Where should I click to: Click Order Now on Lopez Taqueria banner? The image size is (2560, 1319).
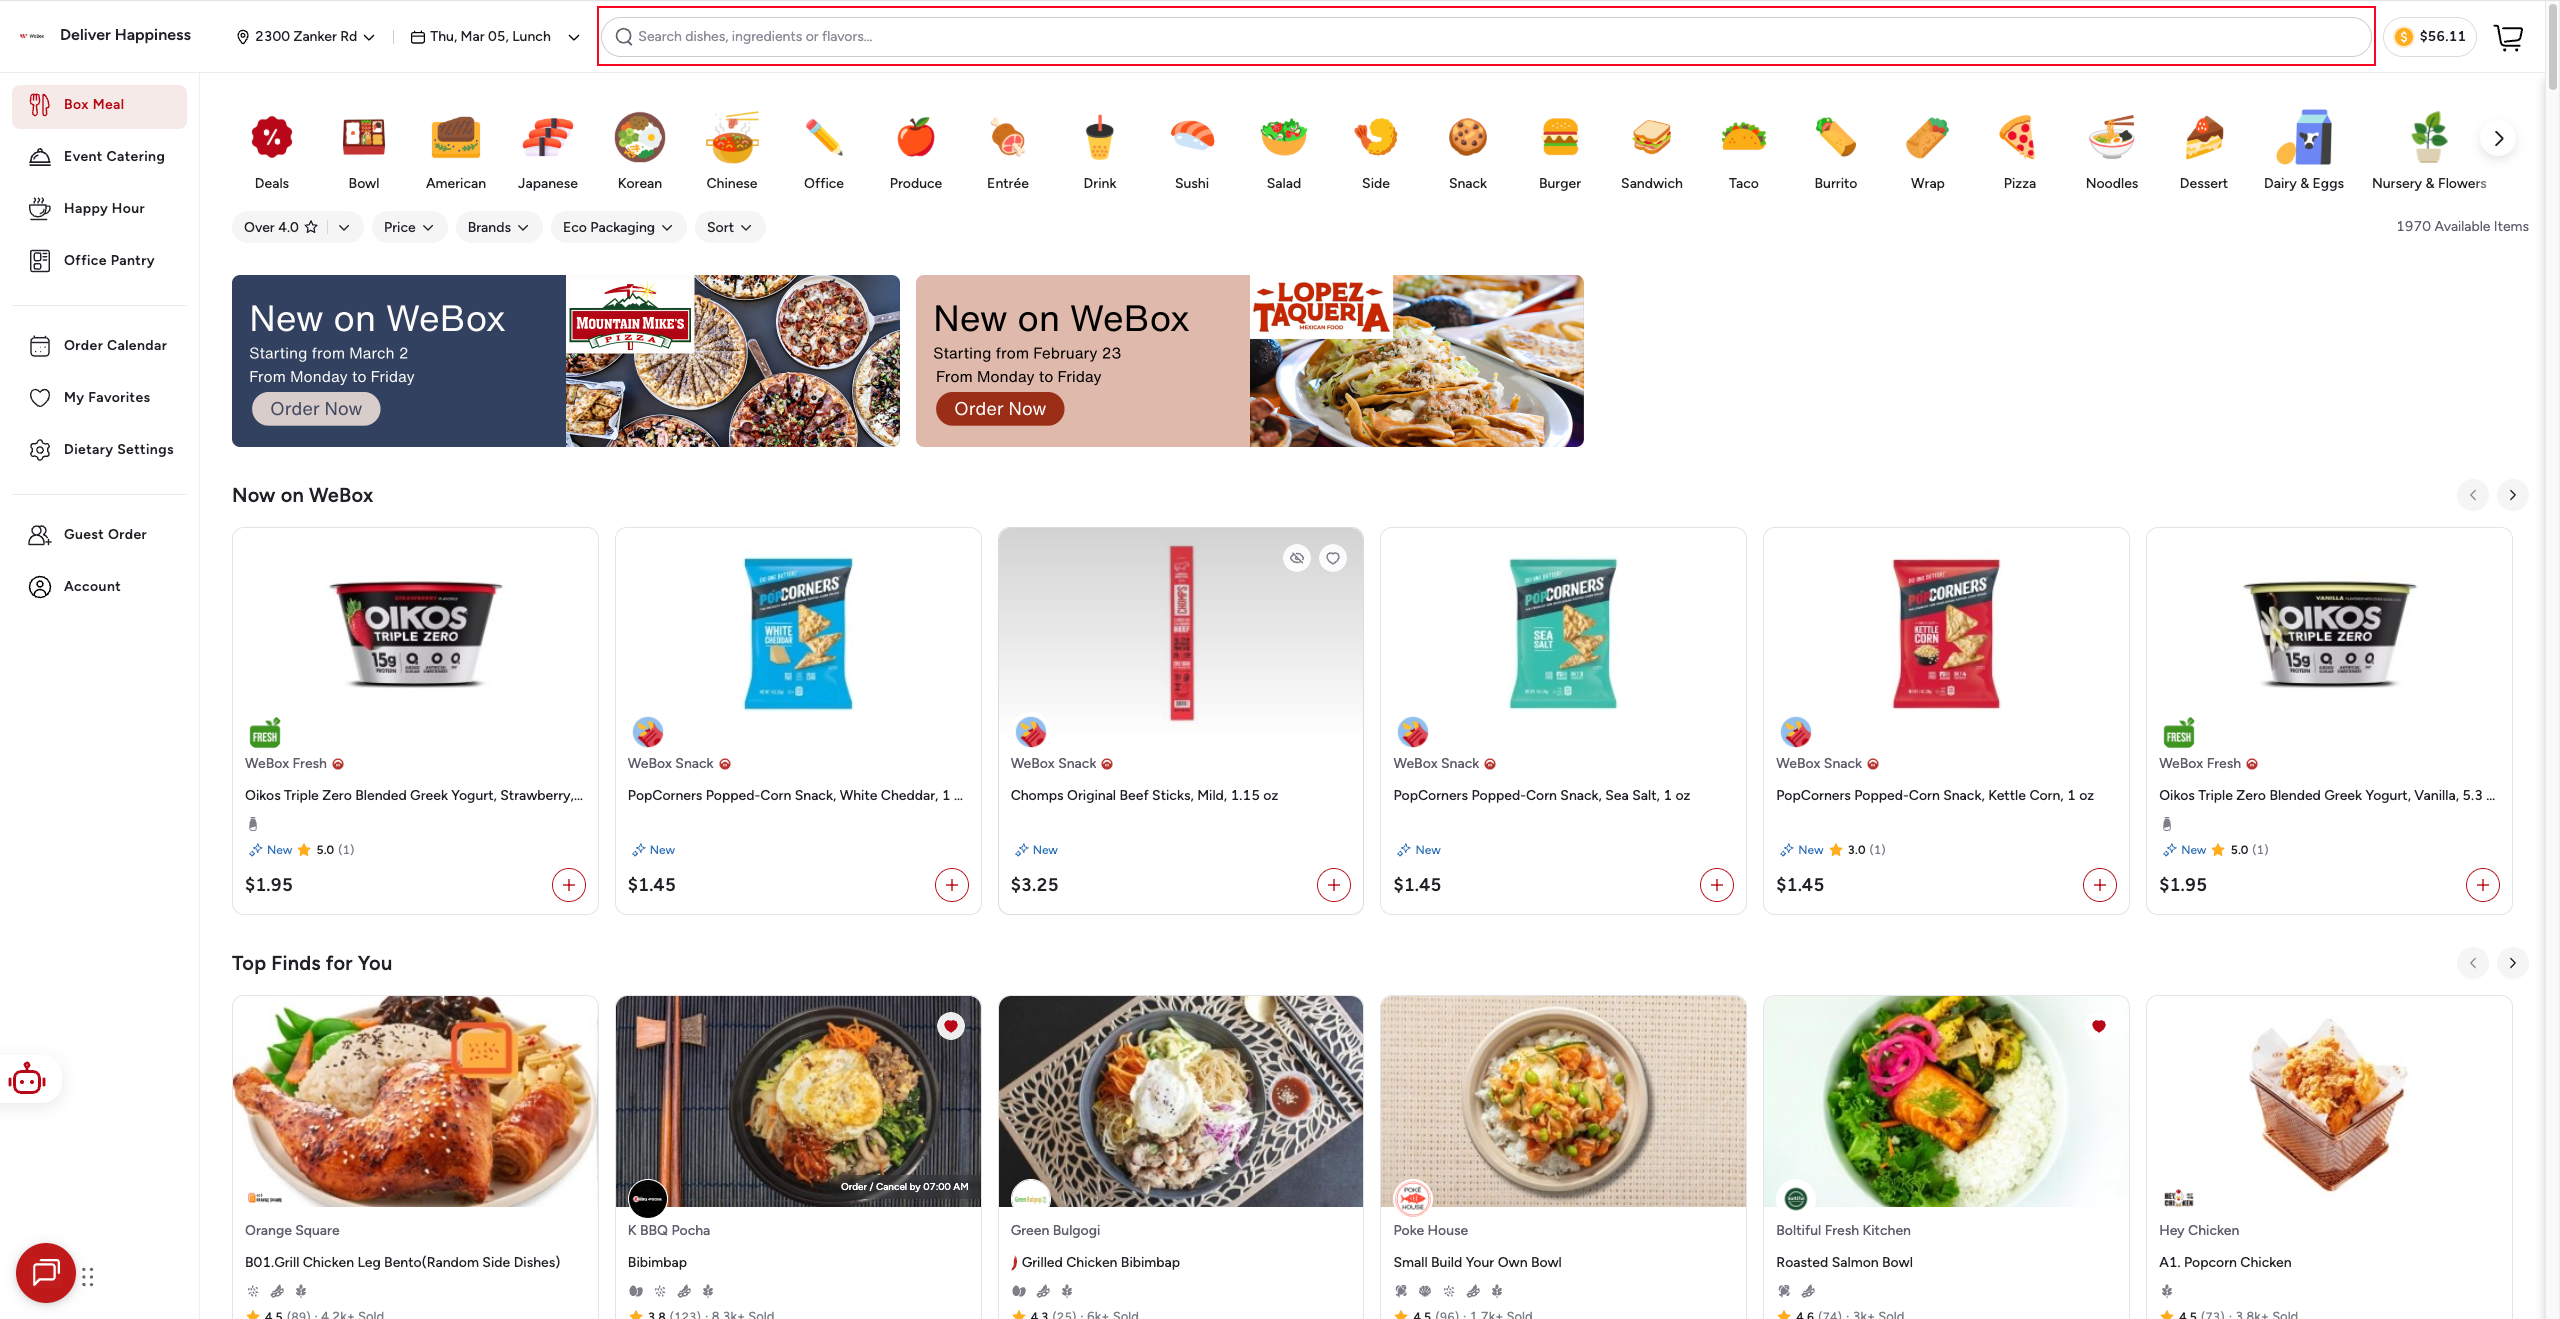pyautogui.click(x=1000, y=409)
